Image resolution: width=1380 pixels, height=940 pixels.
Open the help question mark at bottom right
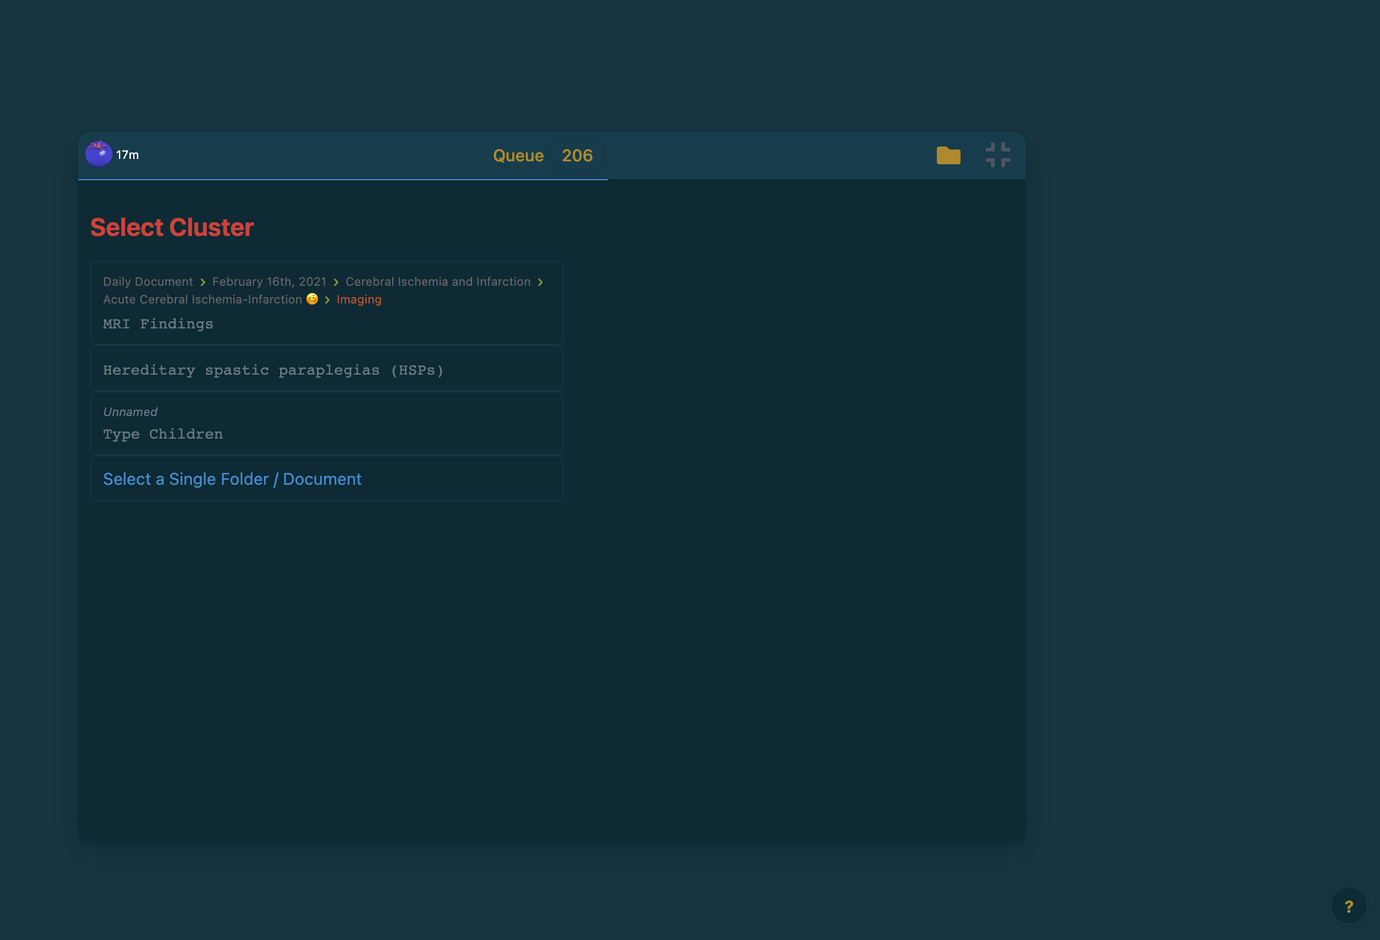[x=1348, y=905]
